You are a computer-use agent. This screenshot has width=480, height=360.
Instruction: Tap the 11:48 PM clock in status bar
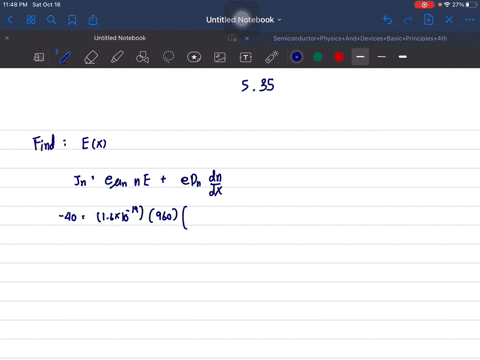15,5
